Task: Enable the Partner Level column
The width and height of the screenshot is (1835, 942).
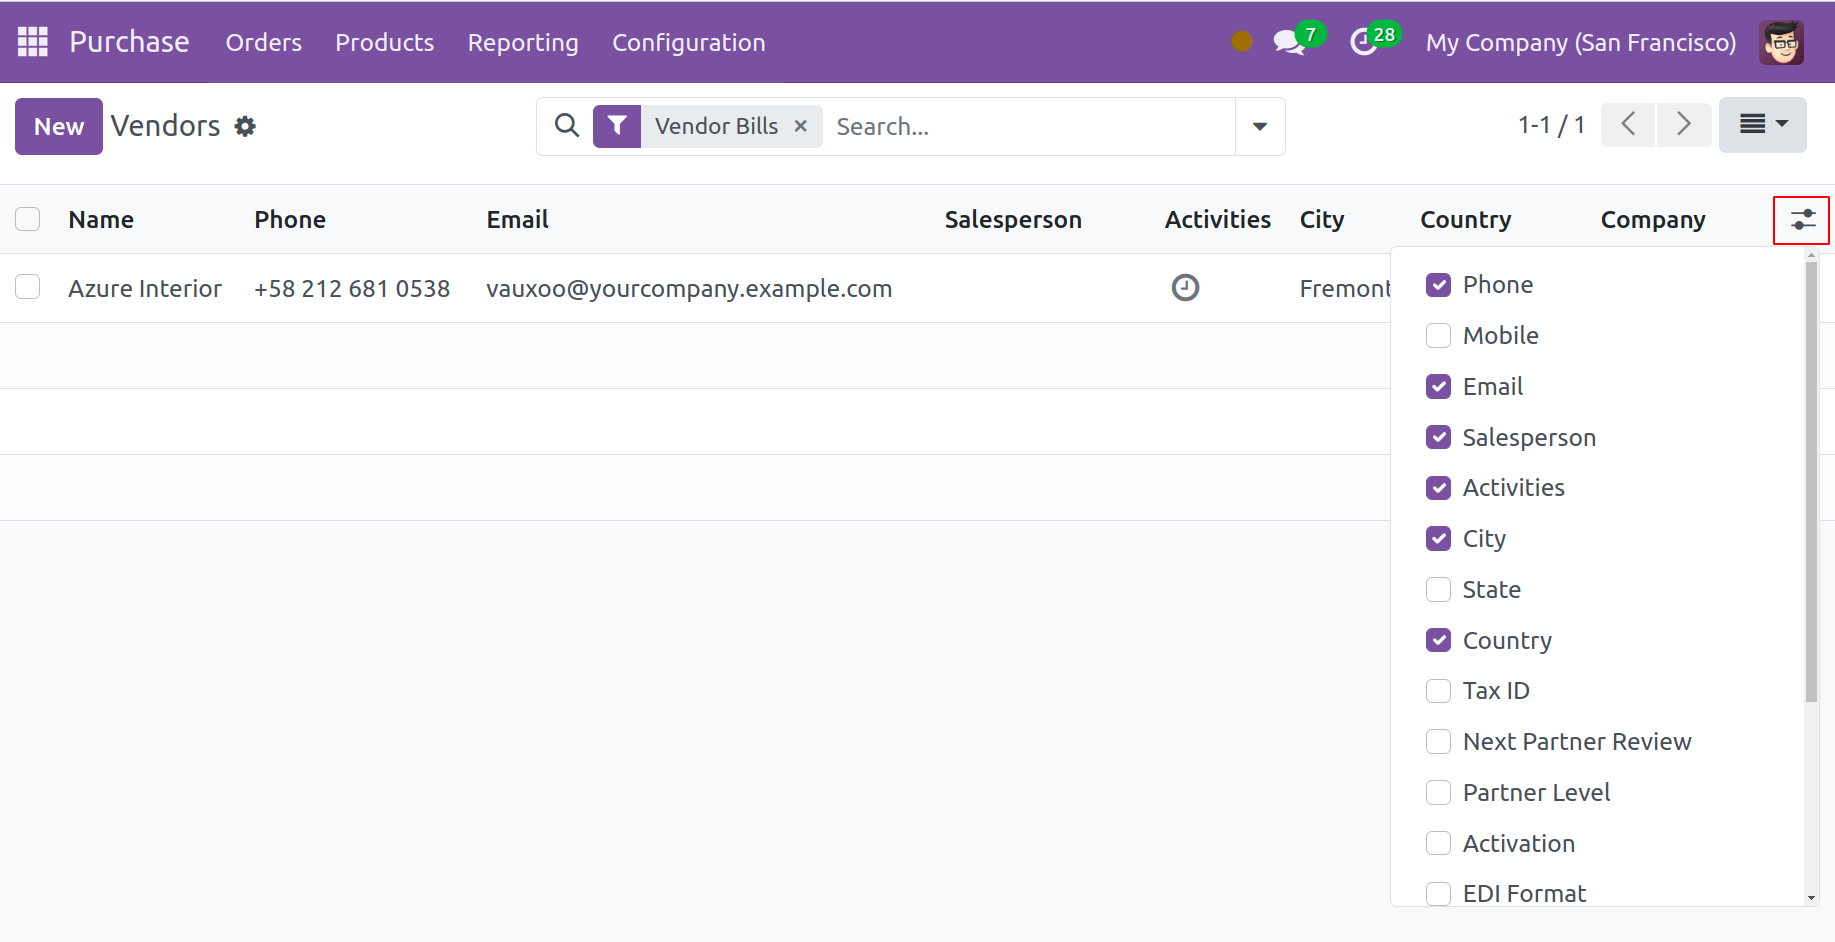Action: click(1438, 792)
